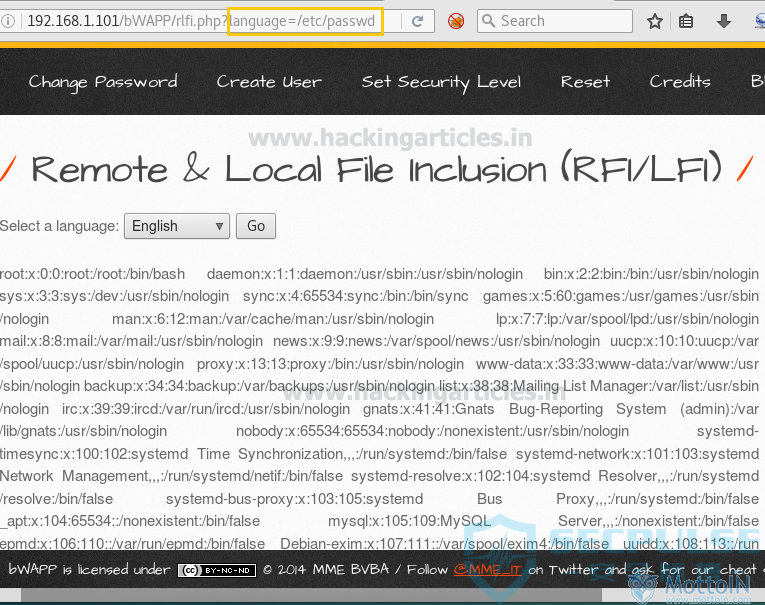This screenshot has height=605, width=765.
Task: Bookmark this page with the star icon
Action: (x=655, y=21)
